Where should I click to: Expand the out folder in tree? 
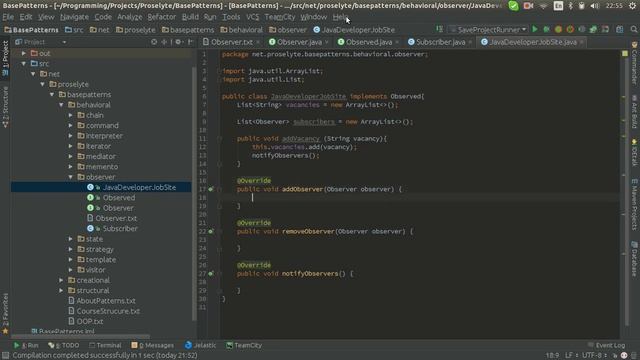pyautogui.click(x=24, y=53)
